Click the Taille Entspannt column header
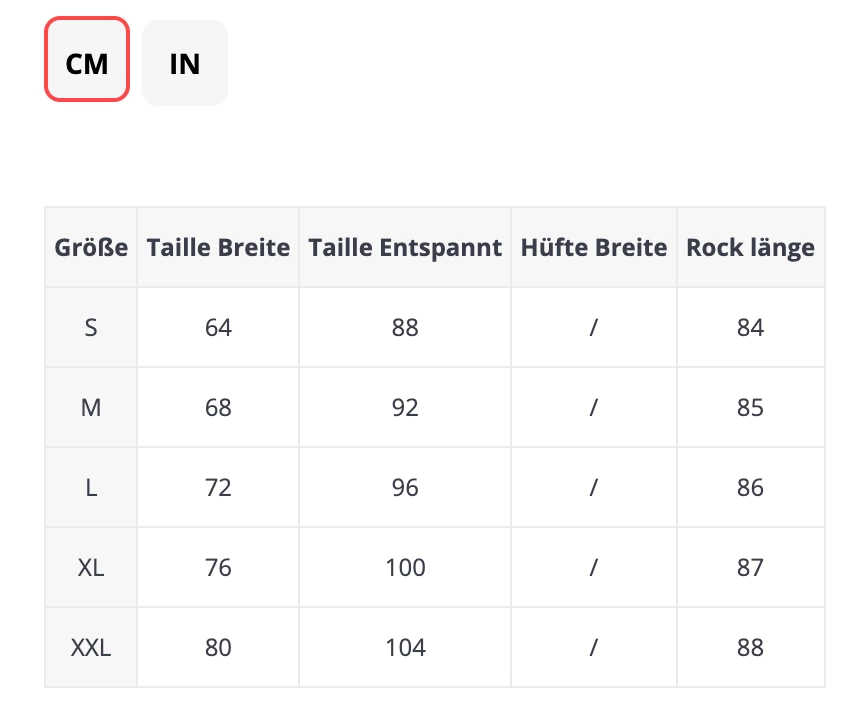 tap(405, 247)
